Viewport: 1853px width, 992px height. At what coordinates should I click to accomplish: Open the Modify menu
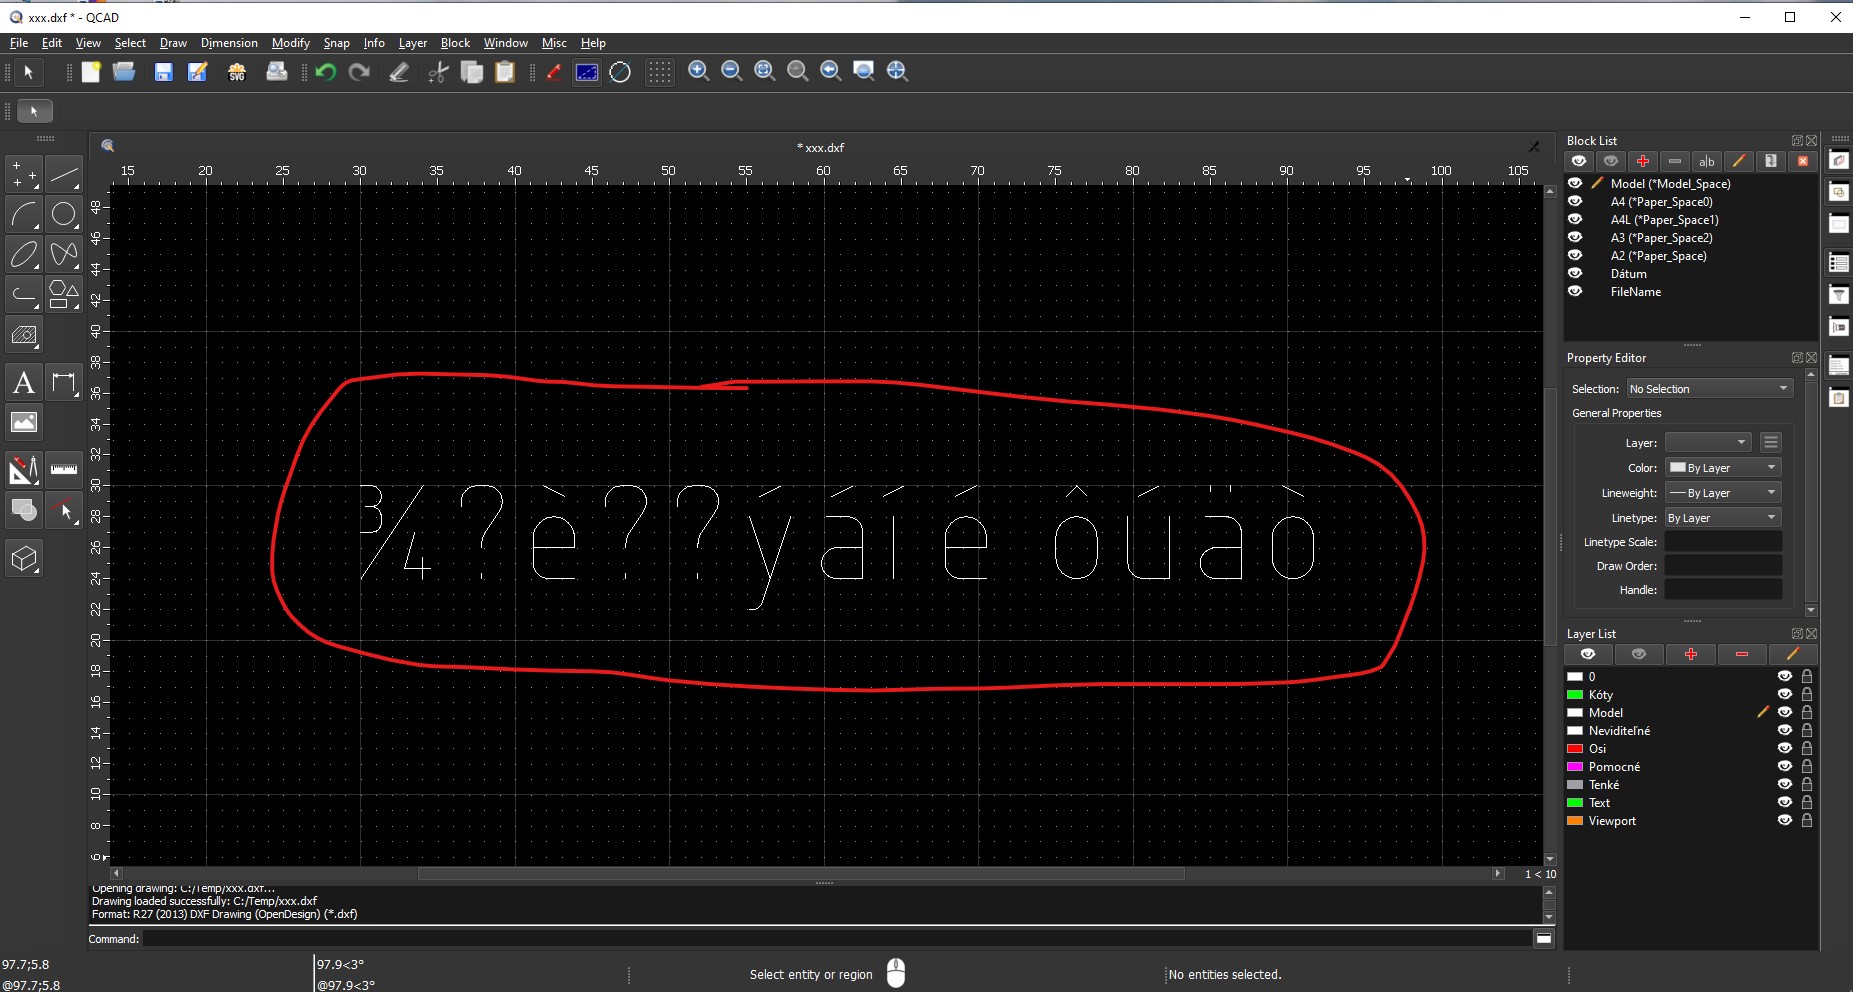point(290,43)
